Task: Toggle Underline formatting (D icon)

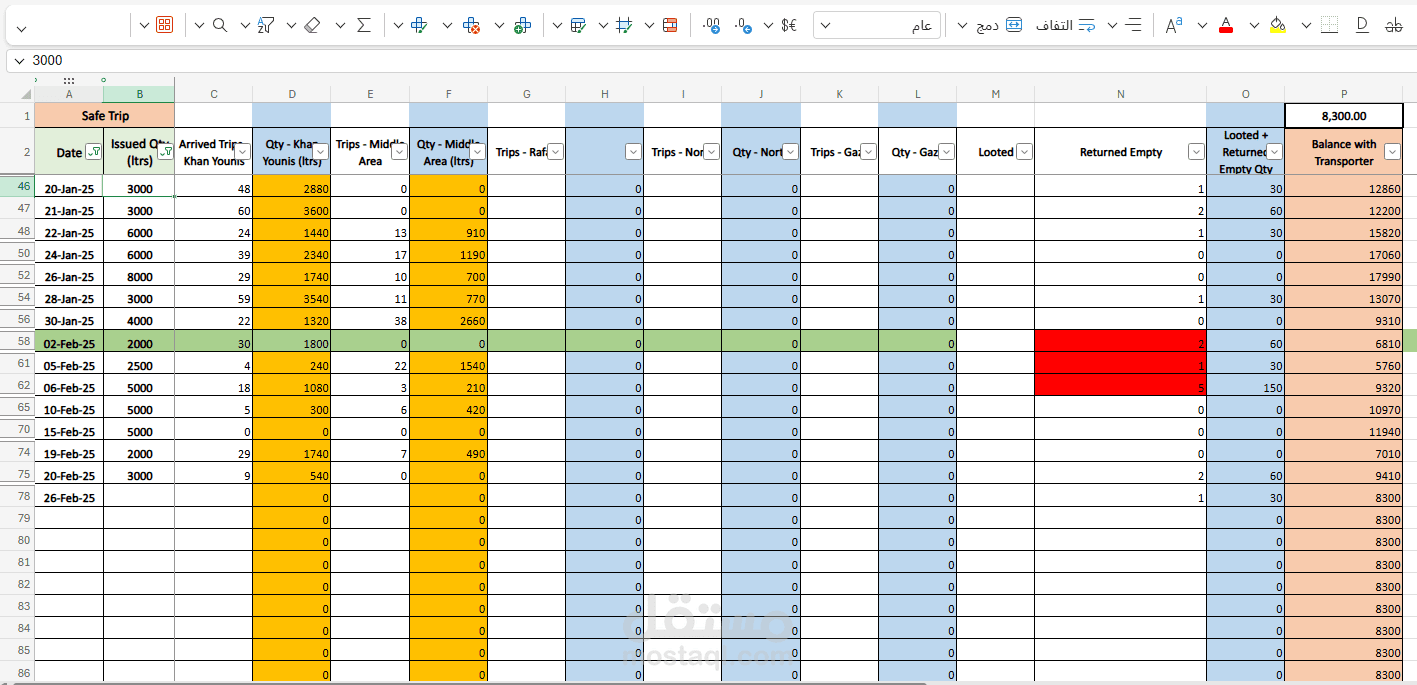Action: (1362, 25)
